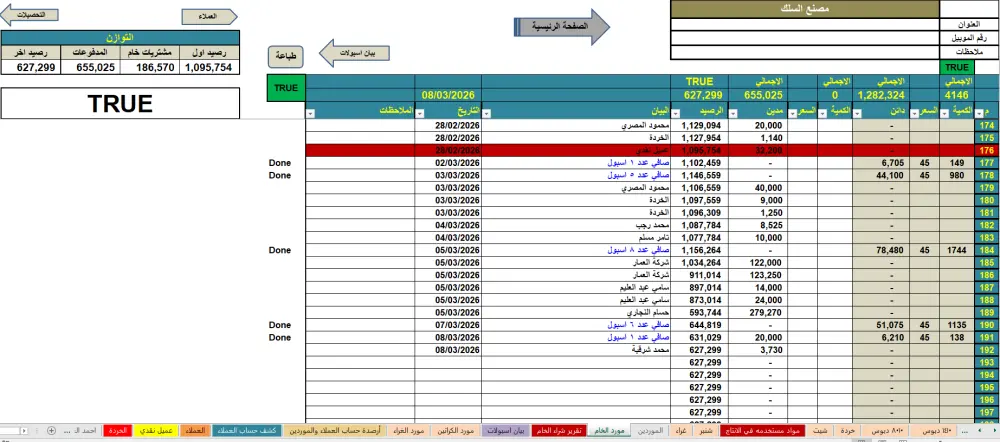Click the طباعة print button
Viewport: 1000px width, 442px height.
pos(285,57)
